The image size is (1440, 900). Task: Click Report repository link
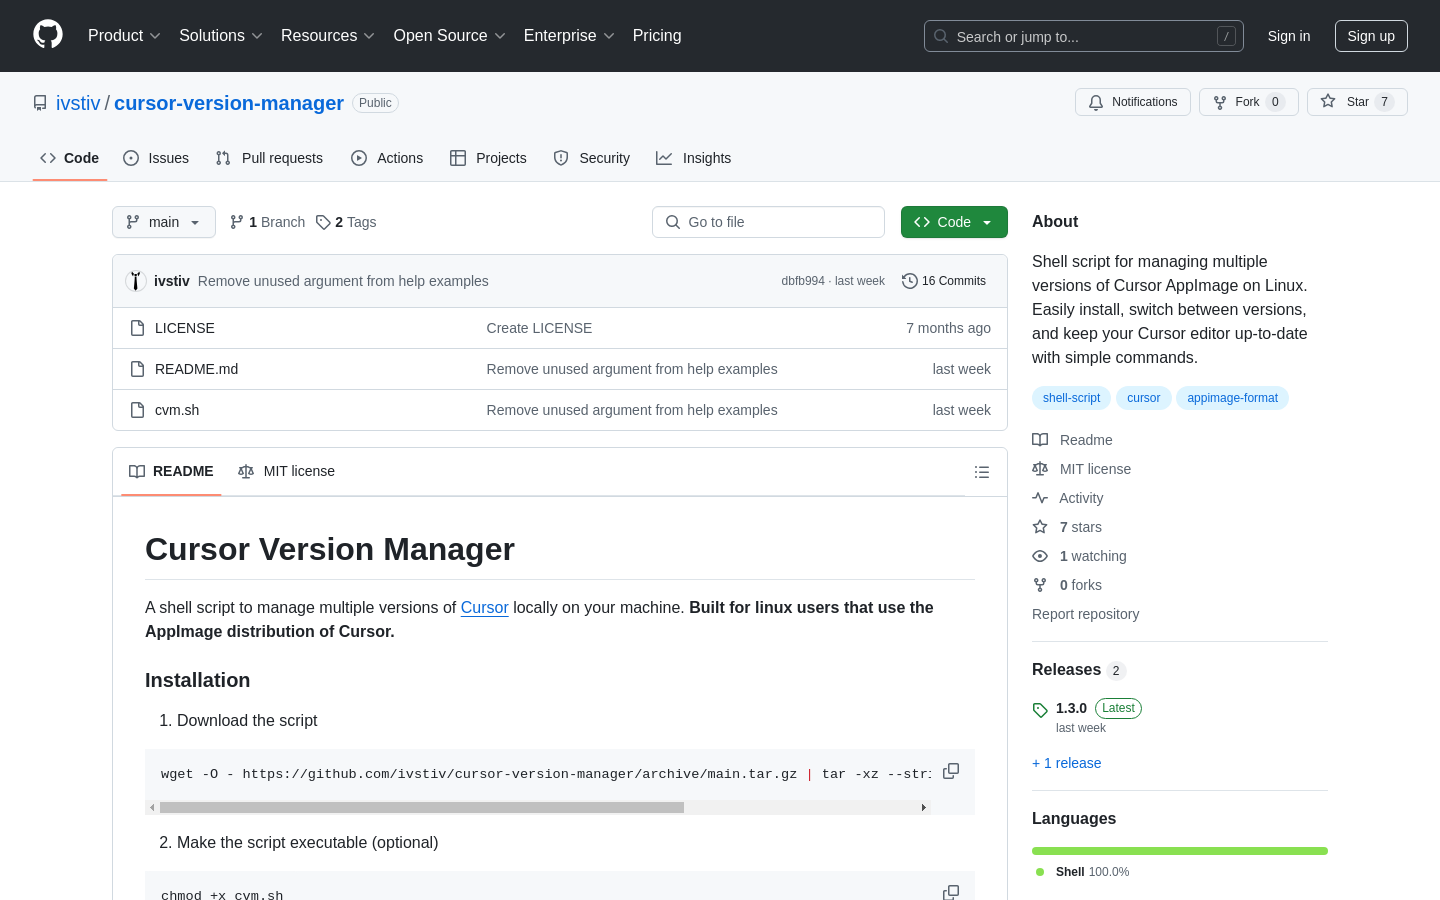pyautogui.click(x=1085, y=614)
